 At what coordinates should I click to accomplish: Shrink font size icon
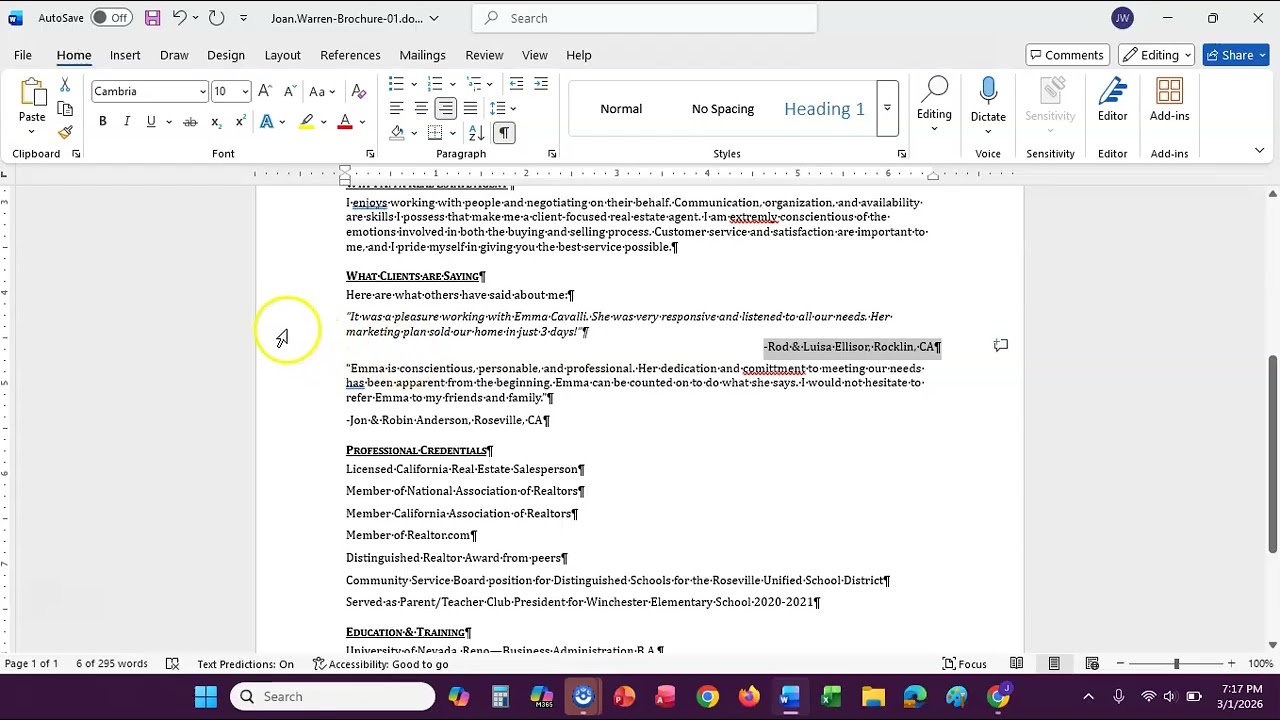pyautogui.click(x=289, y=91)
